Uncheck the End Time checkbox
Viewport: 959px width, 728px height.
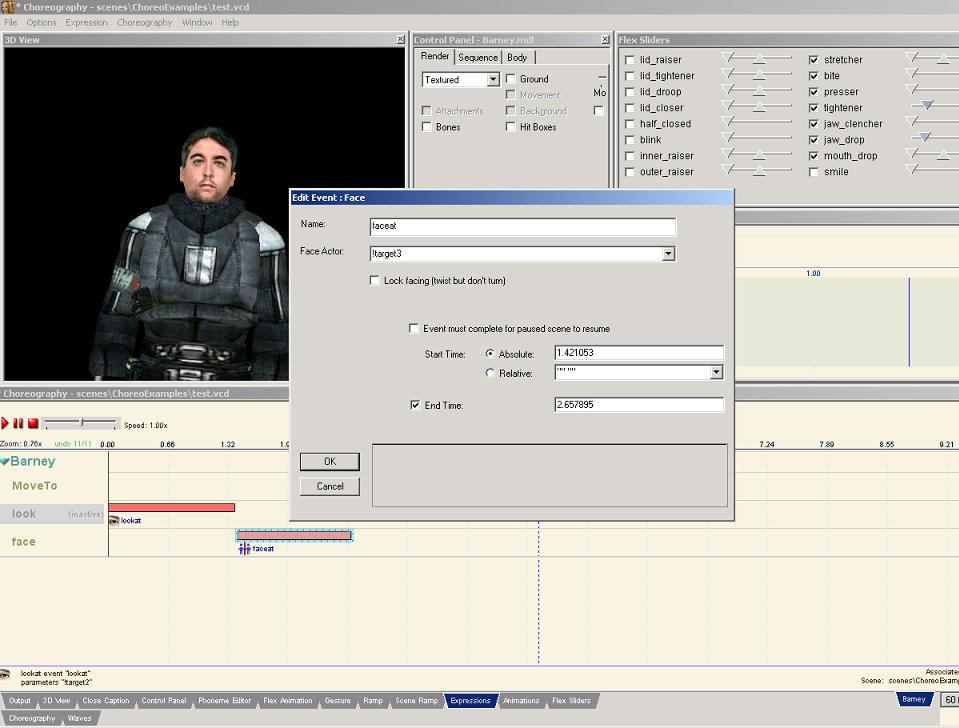[x=415, y=405]
